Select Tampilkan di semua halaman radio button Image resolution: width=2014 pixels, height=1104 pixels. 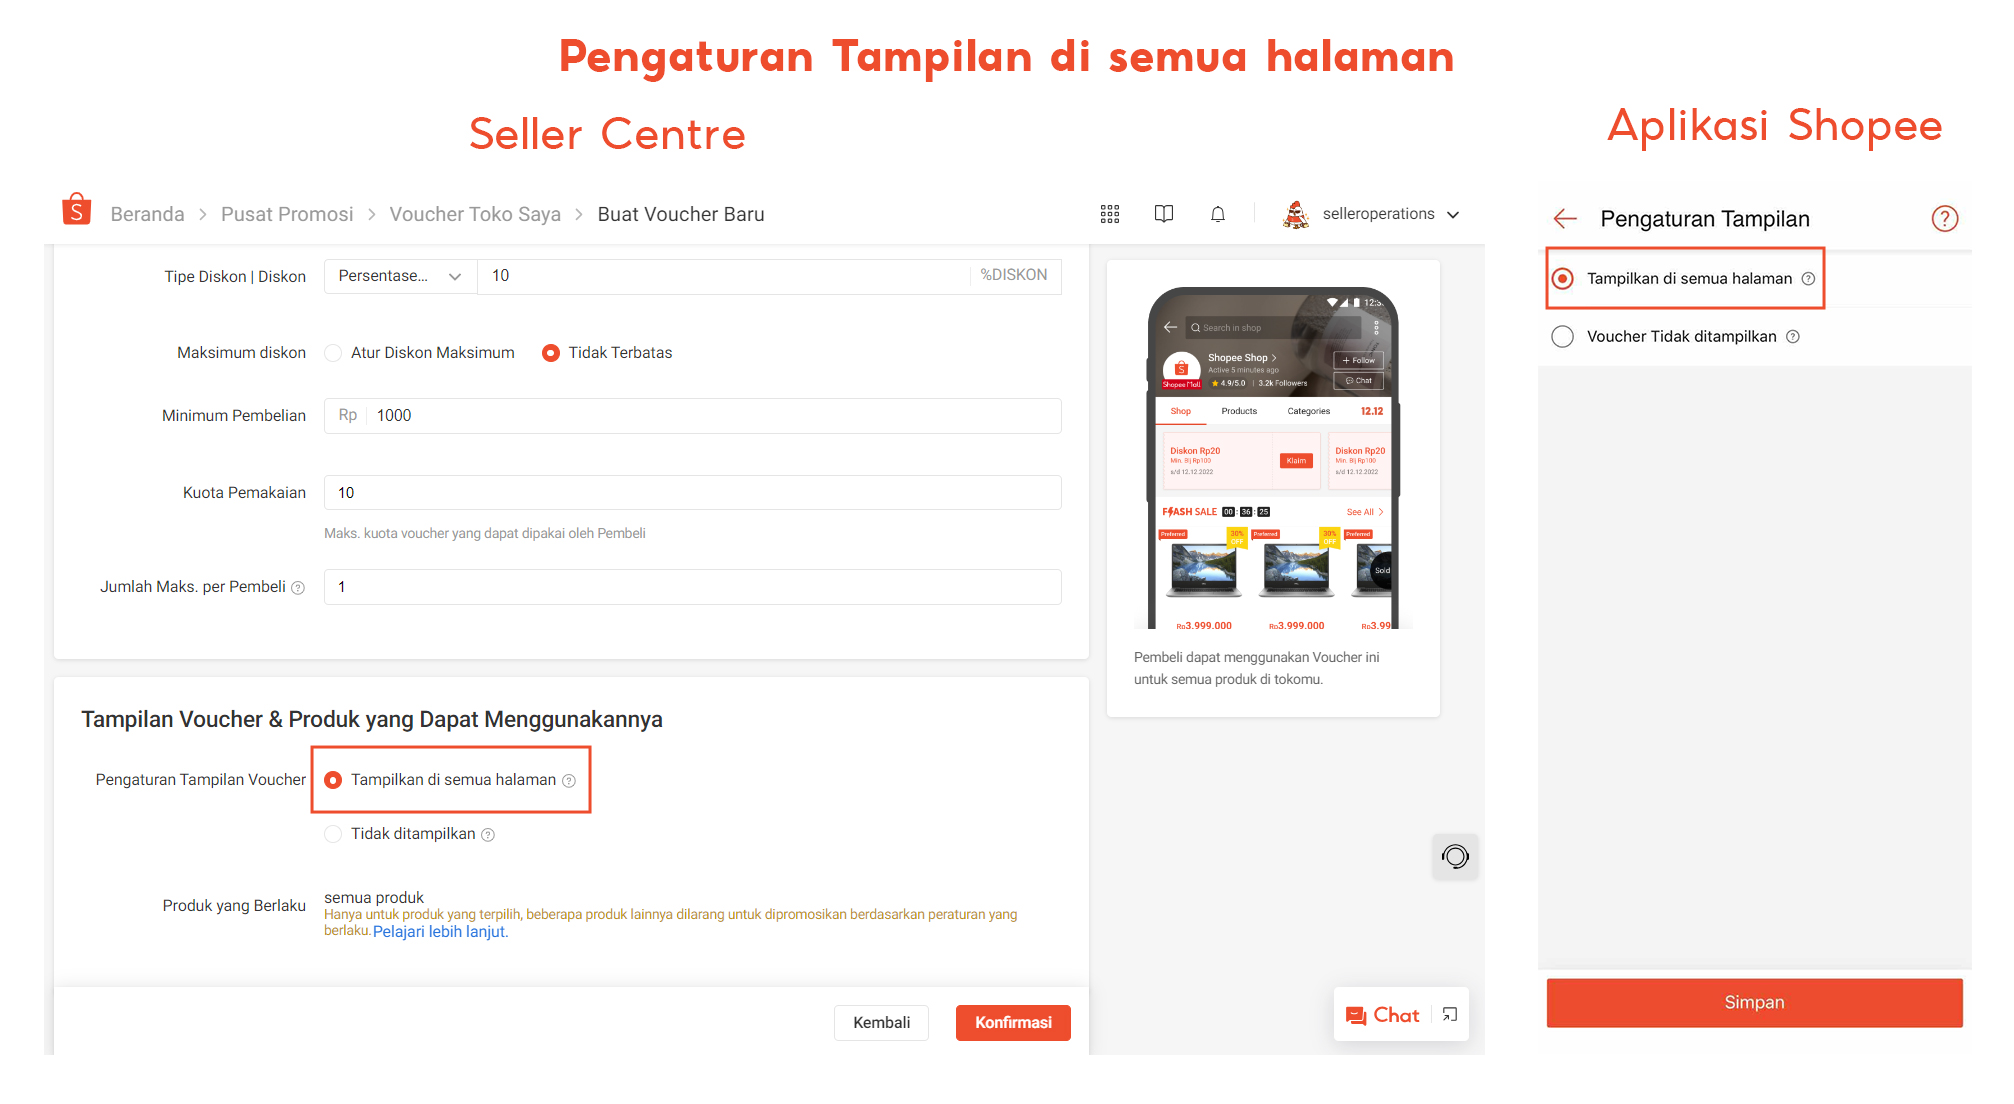[x=334, y=779]
